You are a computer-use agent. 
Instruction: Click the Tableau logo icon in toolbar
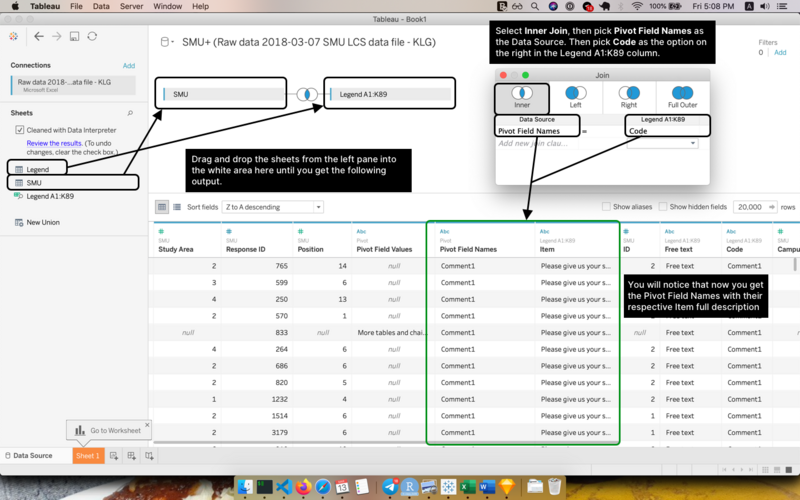point(14,36)
